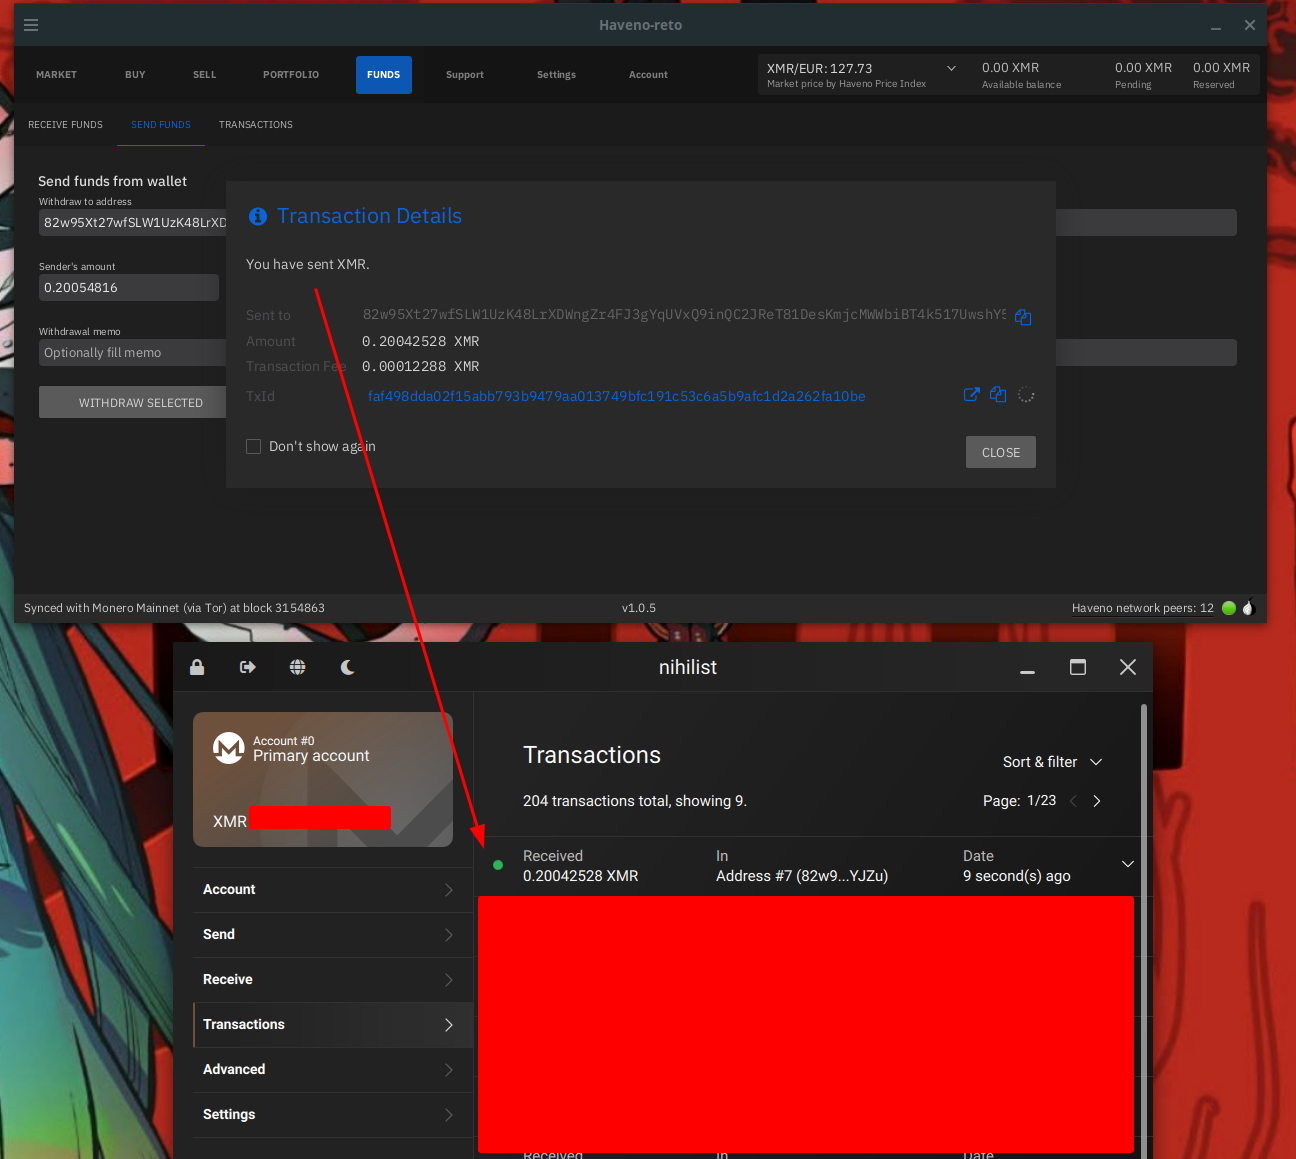
Task: Switch to TRANSACTIONS subtab in Haveno
Action: pos(256,125)
